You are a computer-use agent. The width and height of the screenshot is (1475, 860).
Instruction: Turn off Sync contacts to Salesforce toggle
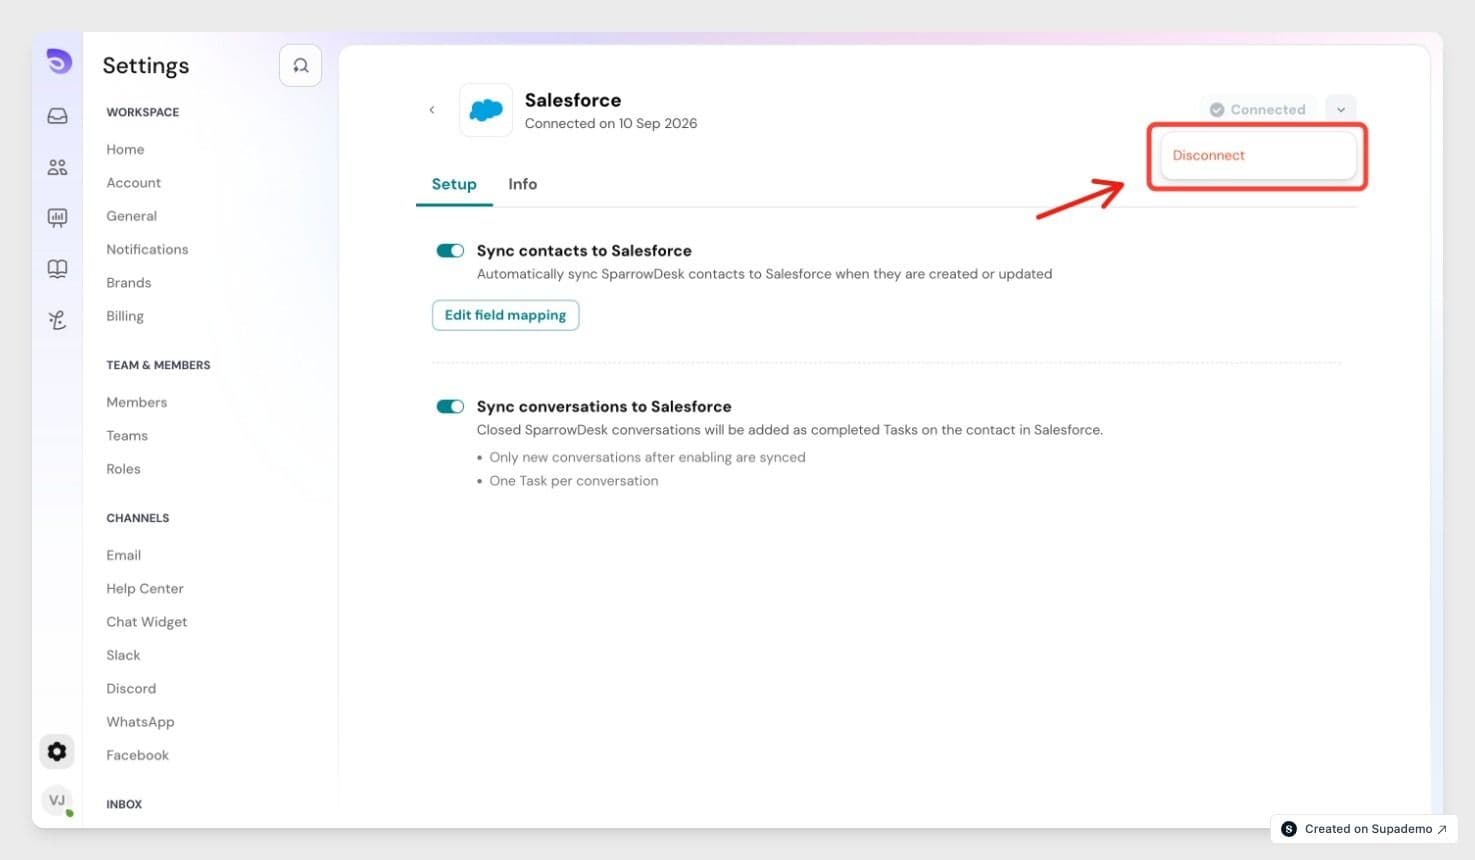point(450,251)
